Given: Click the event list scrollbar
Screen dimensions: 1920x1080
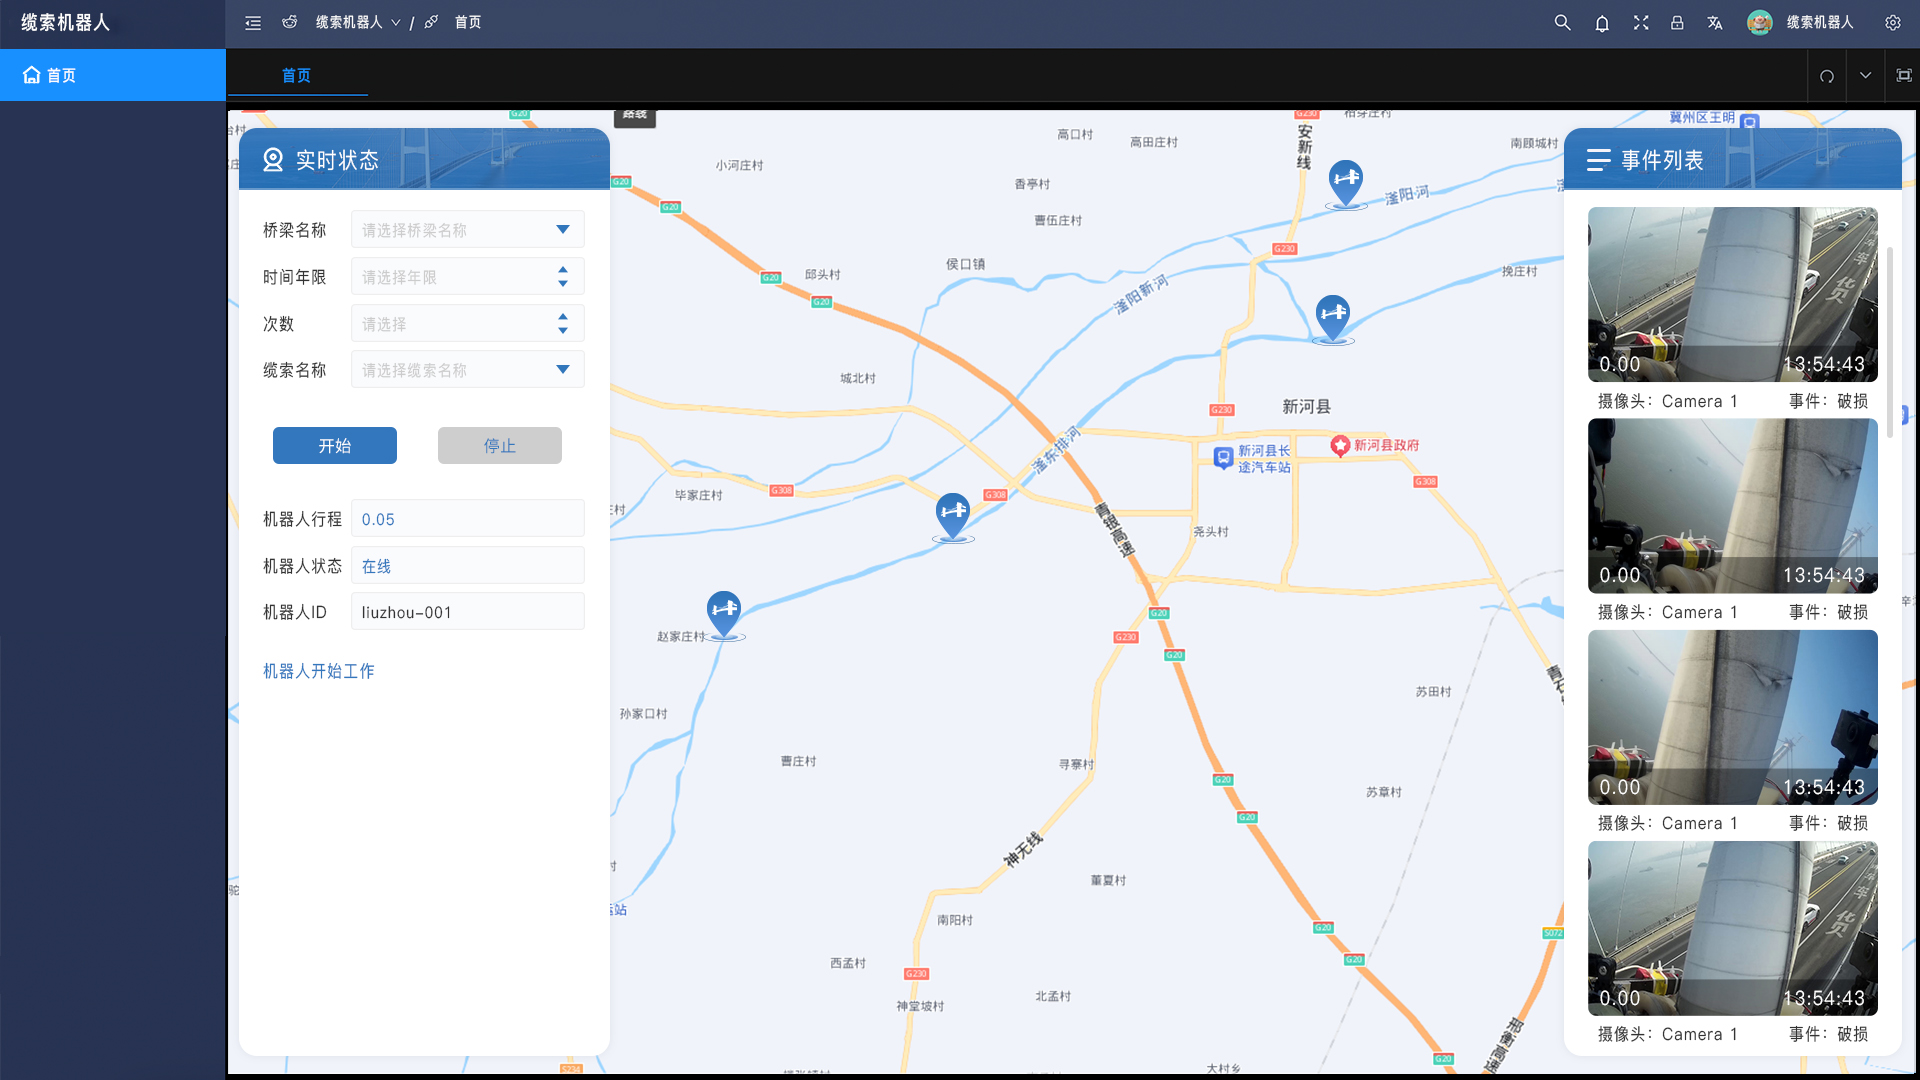Looking at the screenshot, I should pyautogui.click(x=1889, y=340).
